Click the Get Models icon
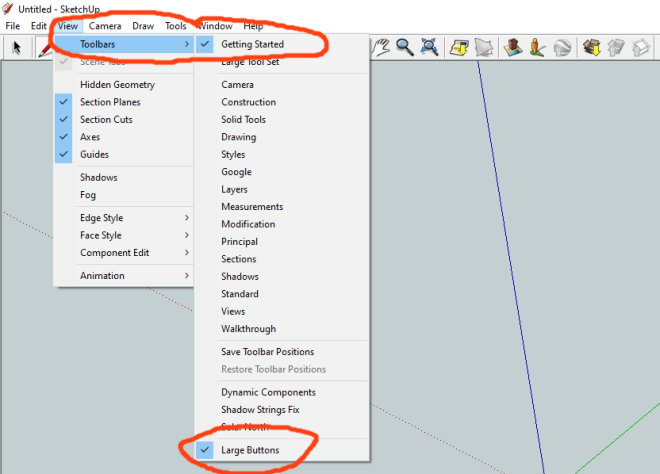 [x=591, y=47]
